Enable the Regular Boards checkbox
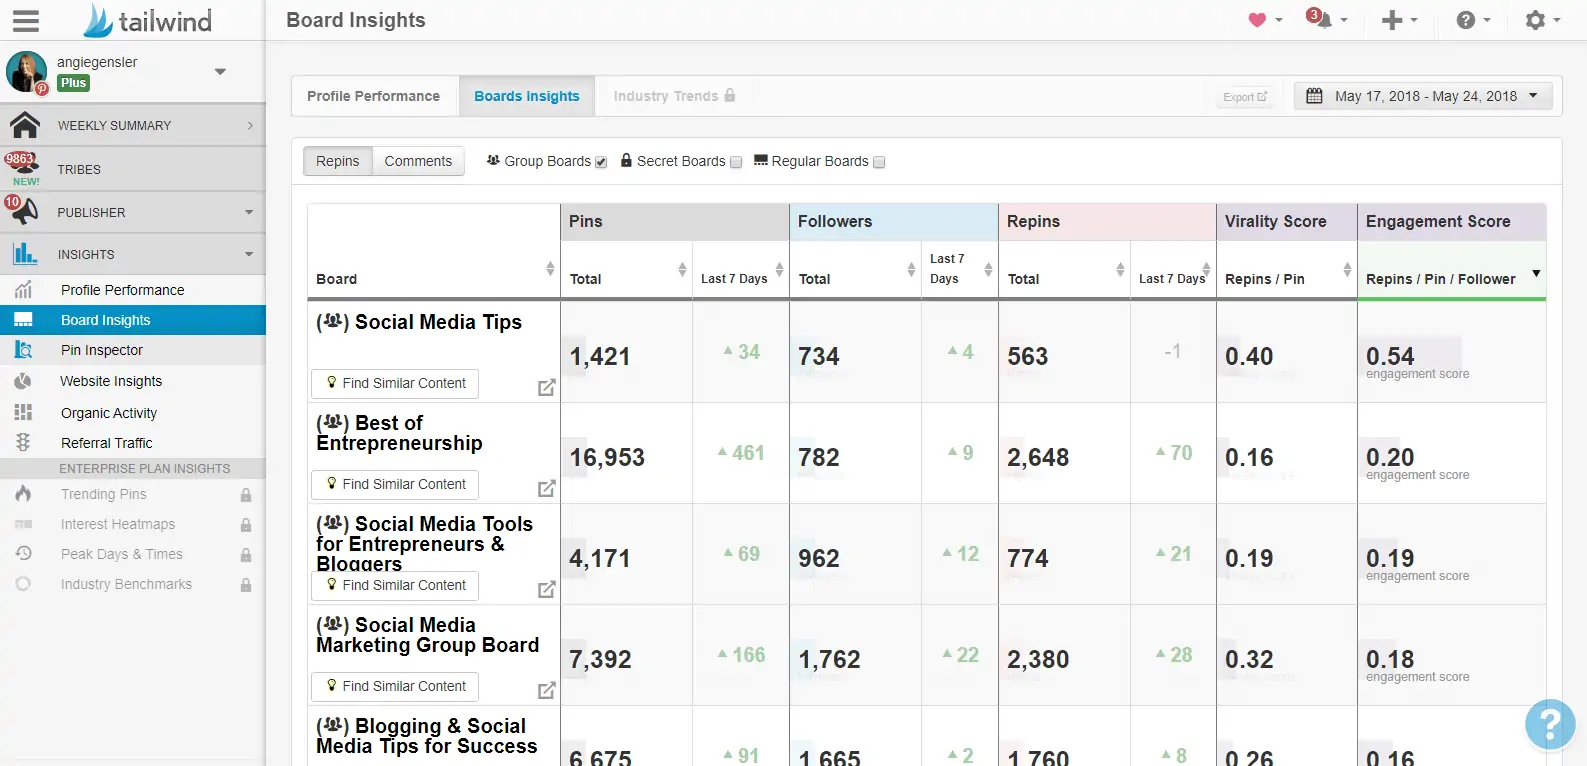This screenshot has width=1587, height=766. (879, 162)
